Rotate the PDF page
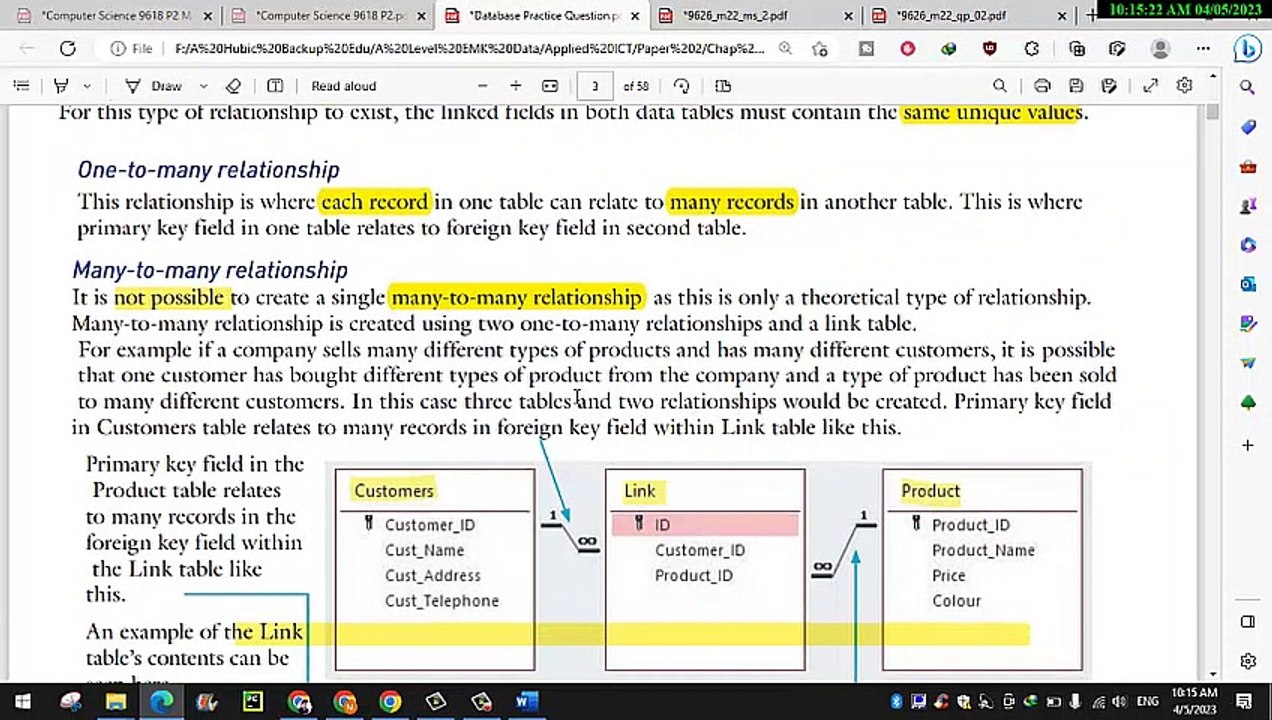Viewport: 1272px width, 720px height. pyautogui.click(x=681, y=86)
